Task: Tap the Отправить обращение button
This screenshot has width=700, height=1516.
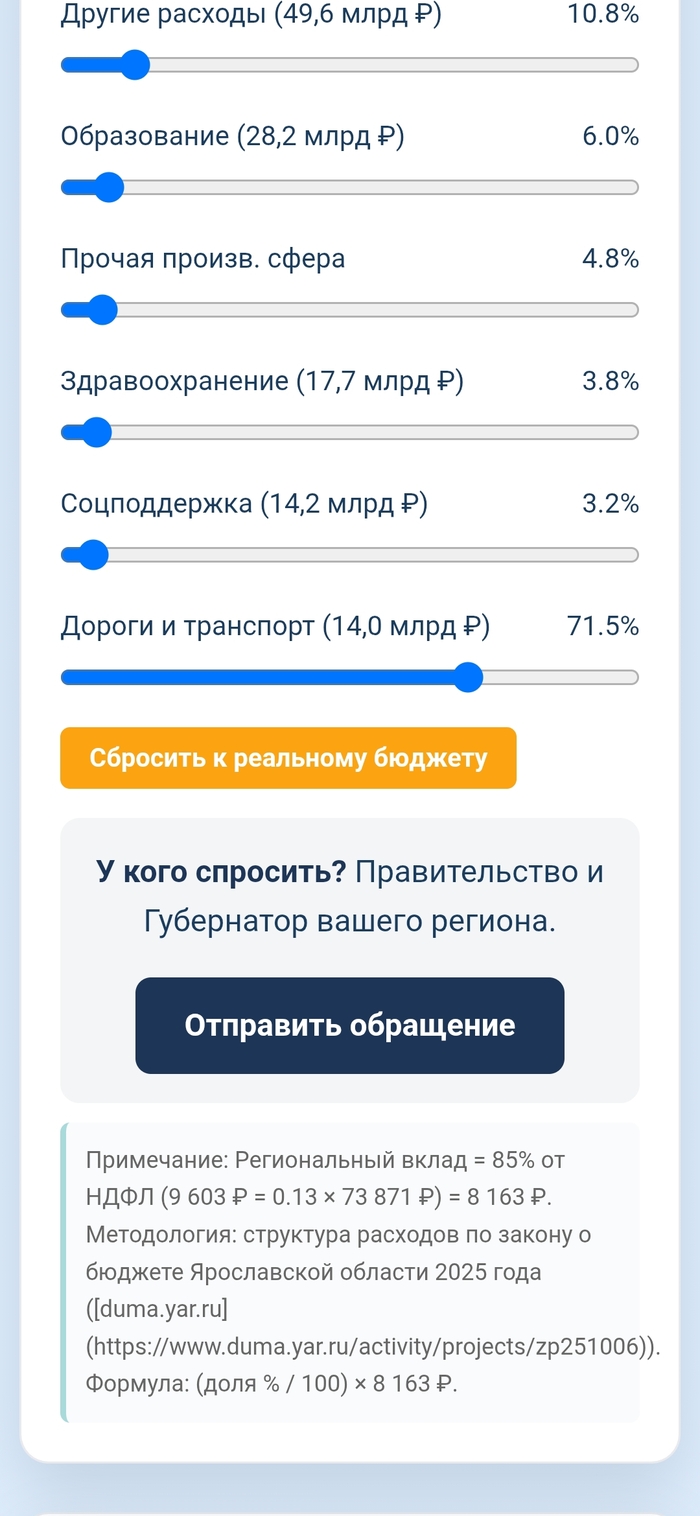Action: pyautogui.click(x=349, y=1025)
